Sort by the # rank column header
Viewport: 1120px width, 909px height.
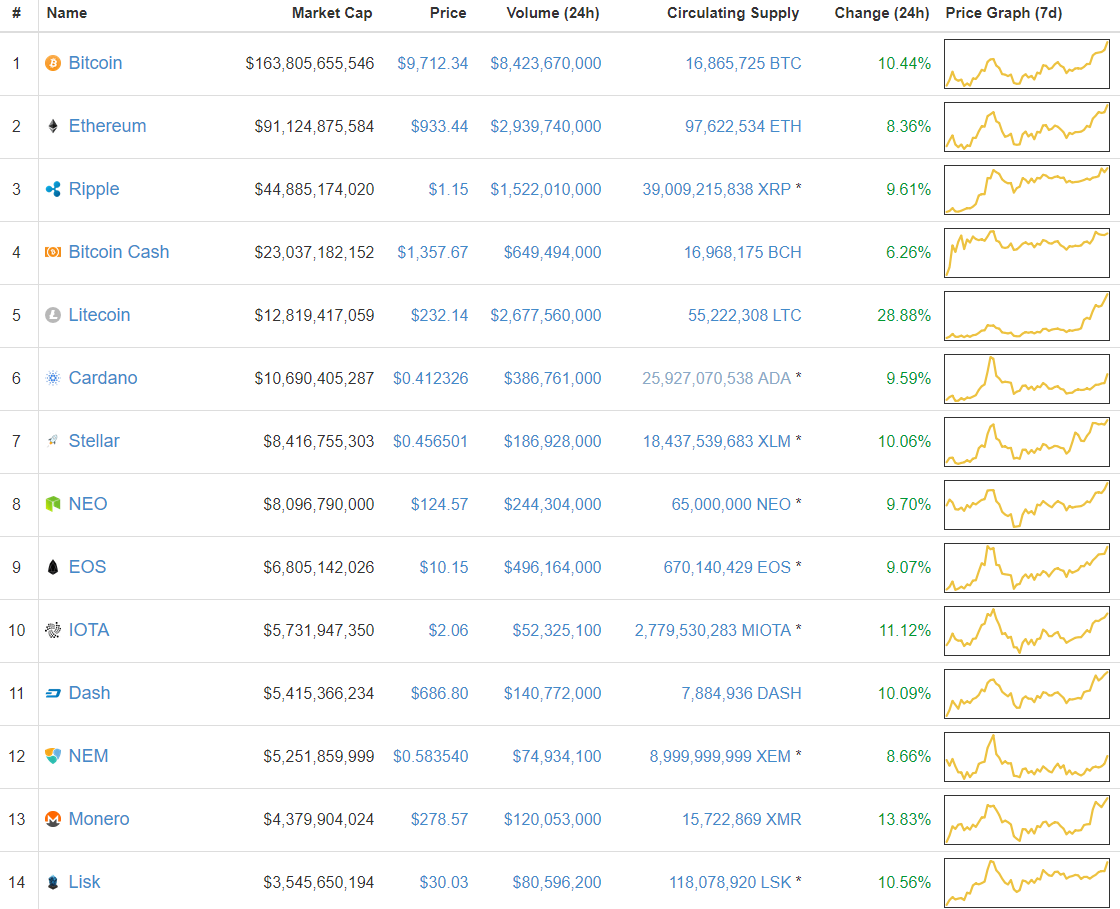(16, 13)
